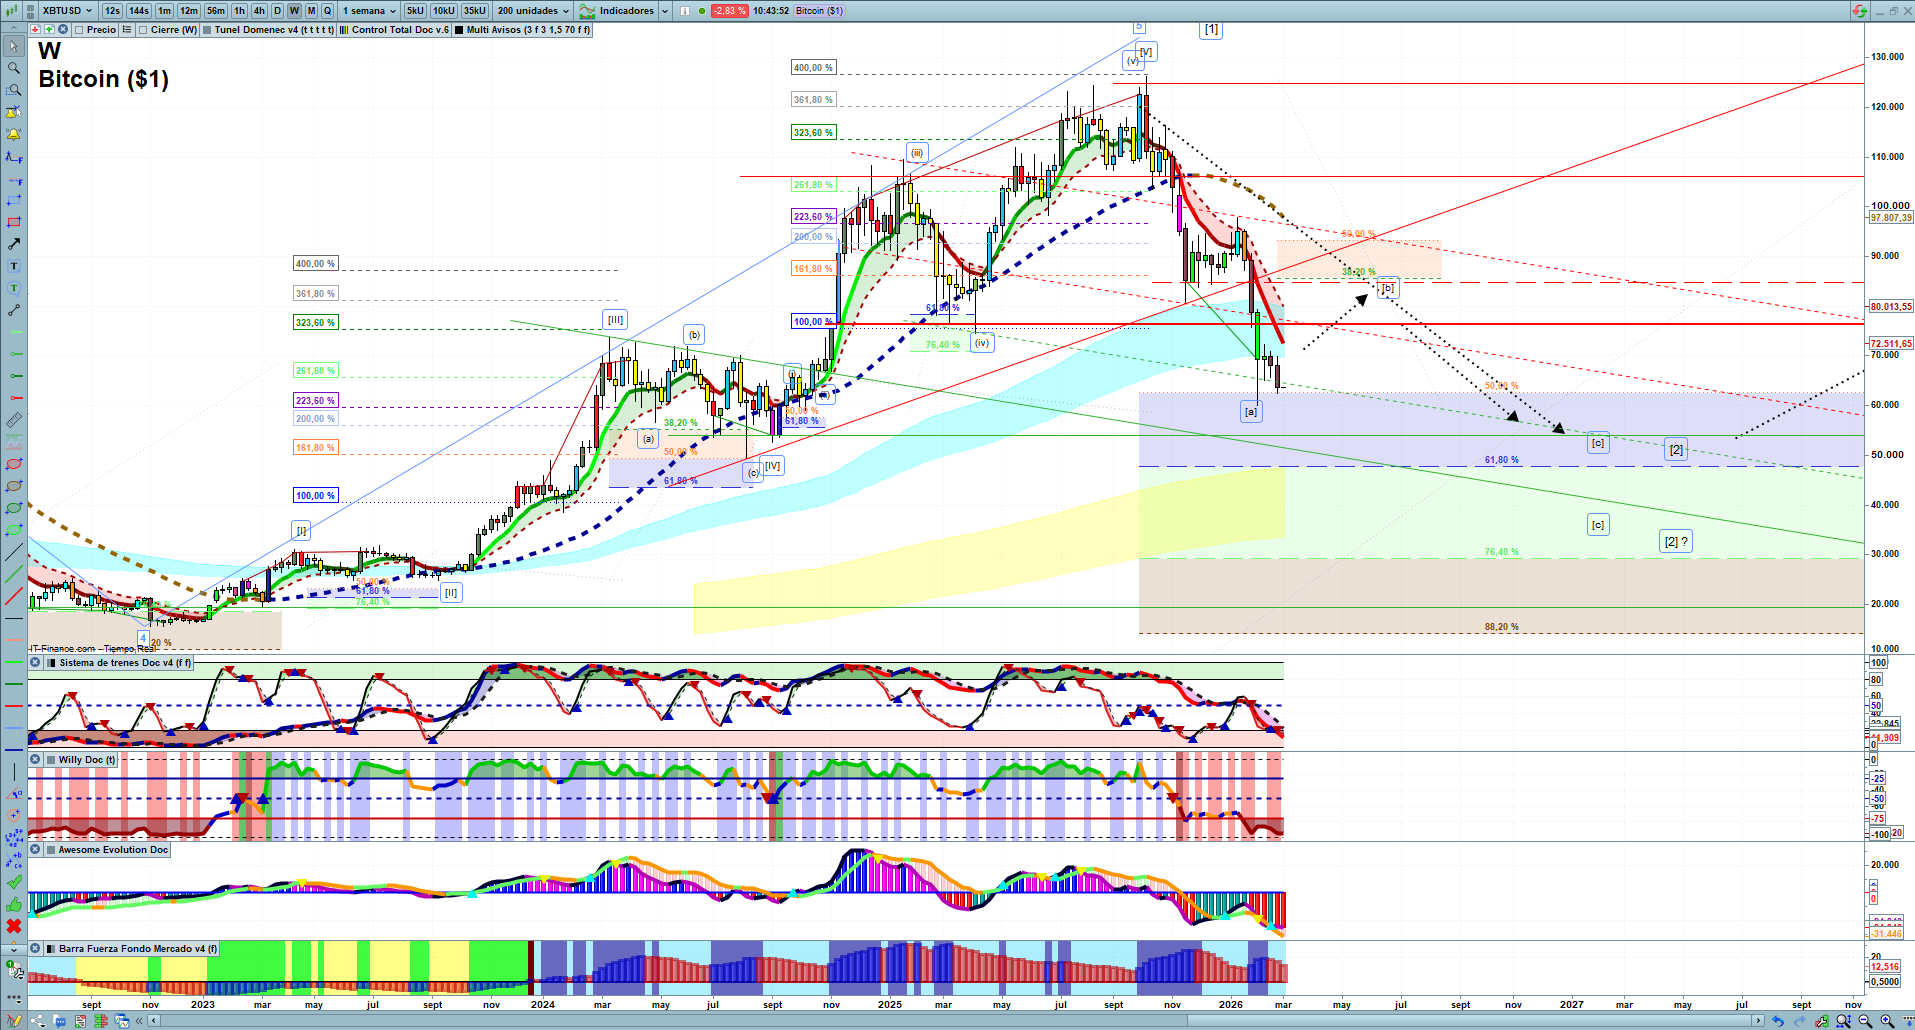
Task: Select the red rectangle drawing tool
Action: [x=14, y=222]
